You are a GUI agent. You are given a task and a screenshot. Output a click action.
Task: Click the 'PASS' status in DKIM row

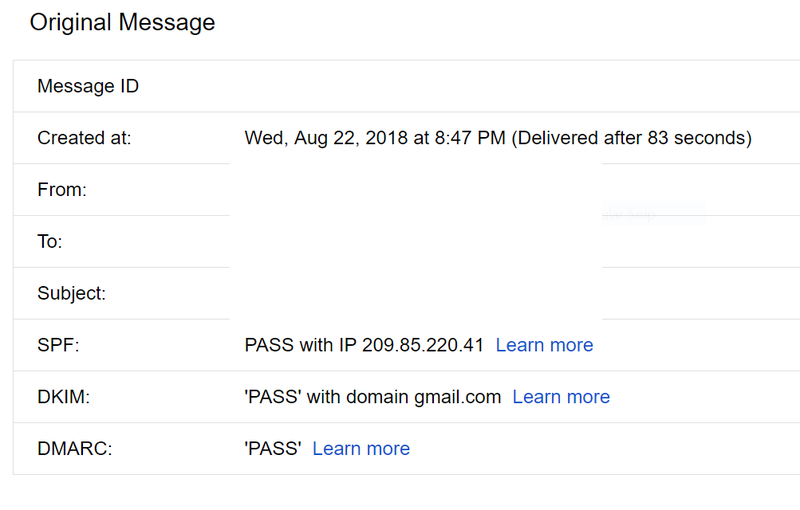(x=273, y=397)
